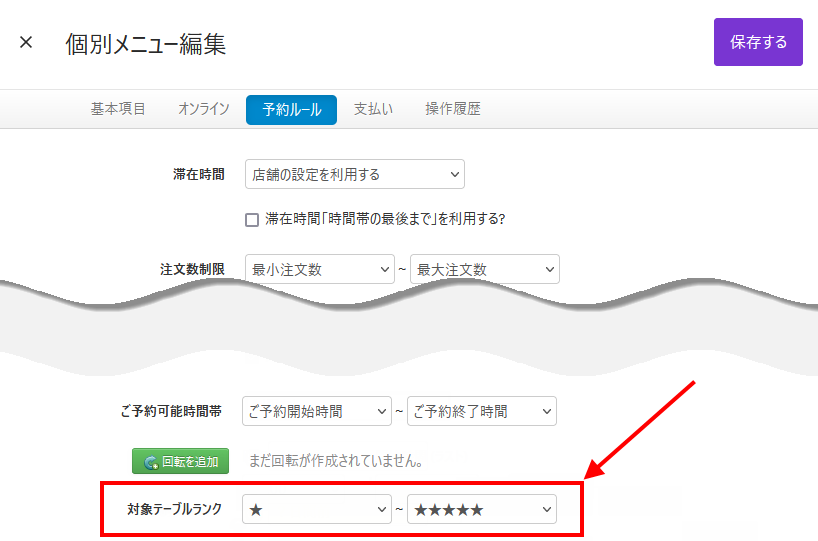Close the individual menu edit dialog
Image resolution: width=818 pixels, height=541 pixels.
26,43
